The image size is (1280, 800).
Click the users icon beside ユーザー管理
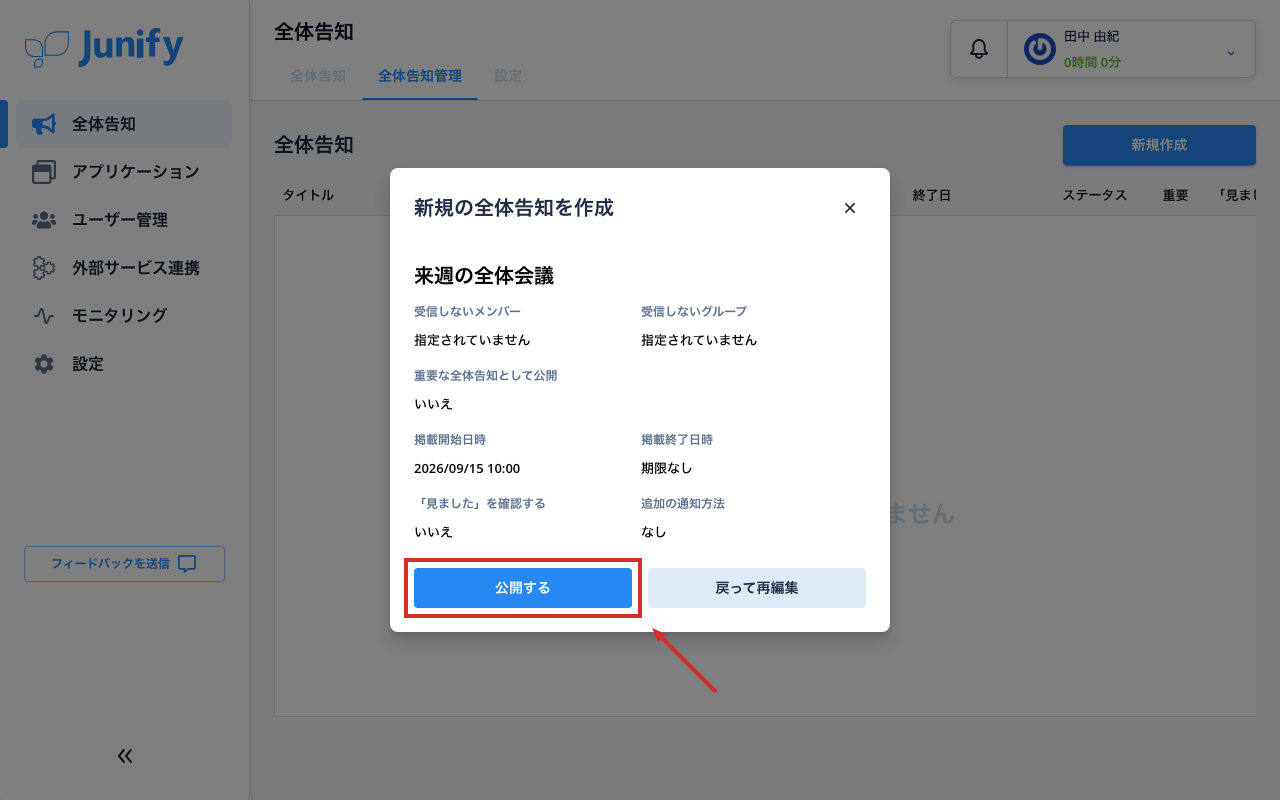43,220
